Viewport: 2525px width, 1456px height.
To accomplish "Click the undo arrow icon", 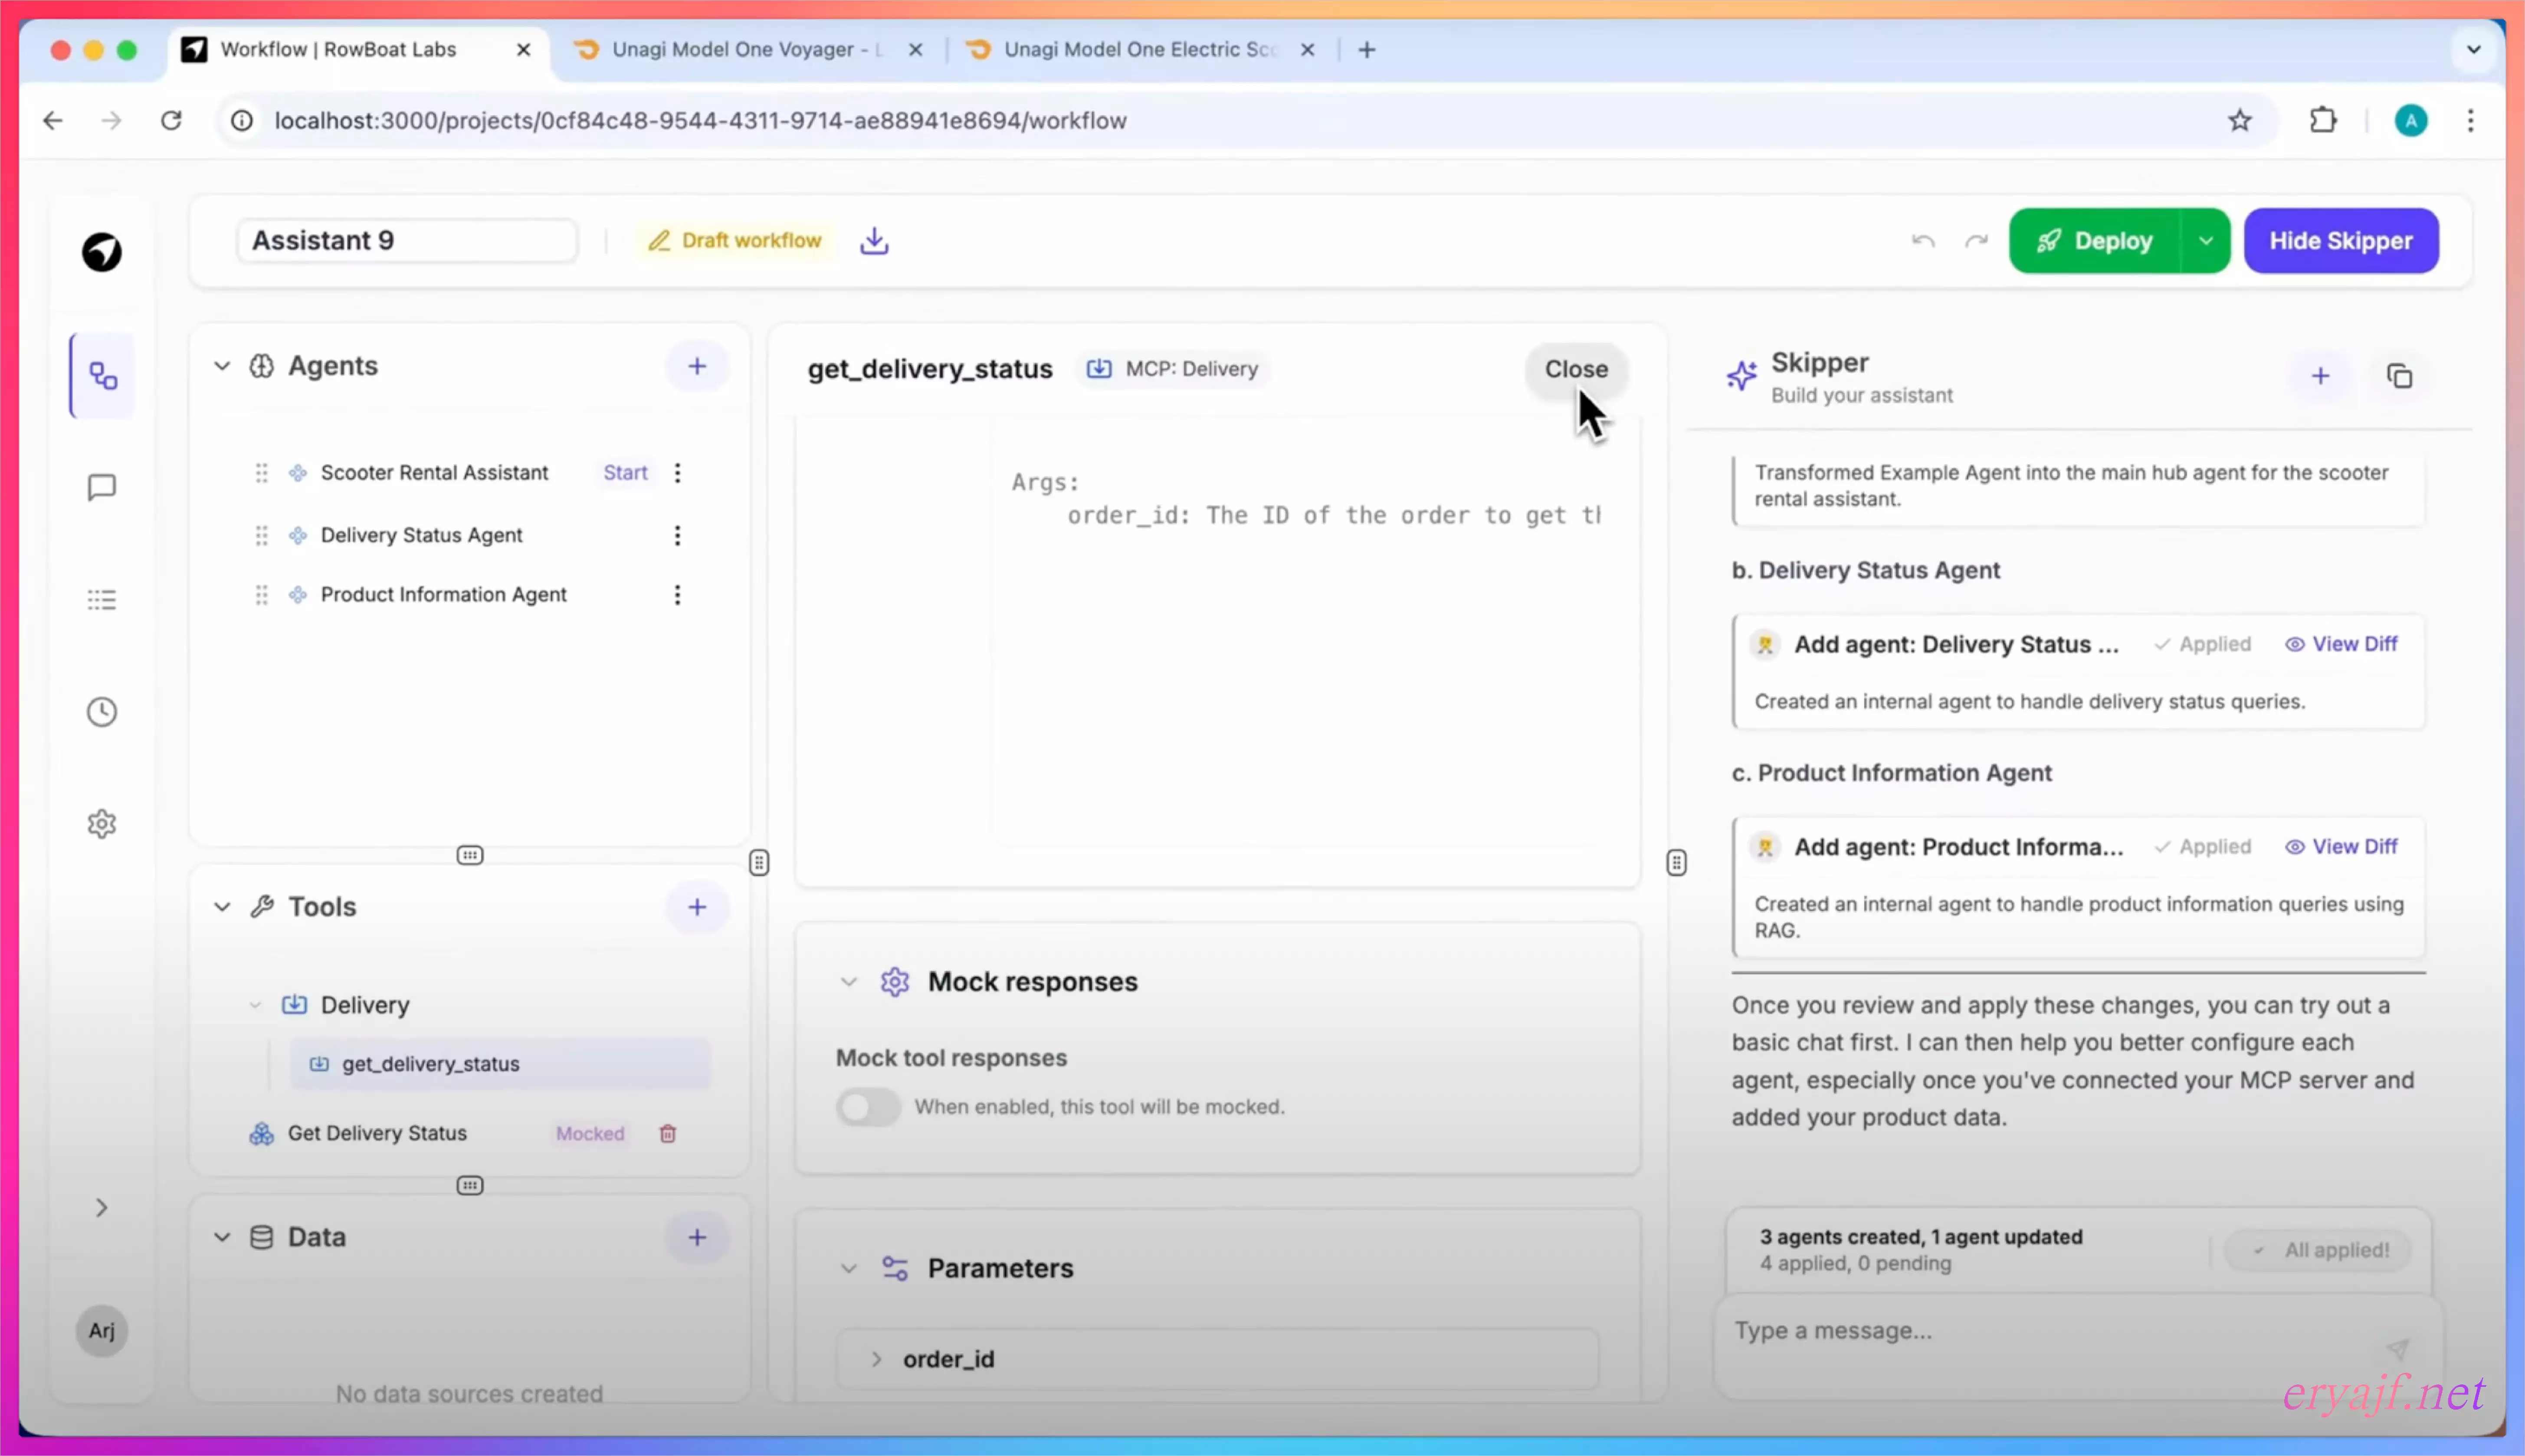I will click(1922, 241).
